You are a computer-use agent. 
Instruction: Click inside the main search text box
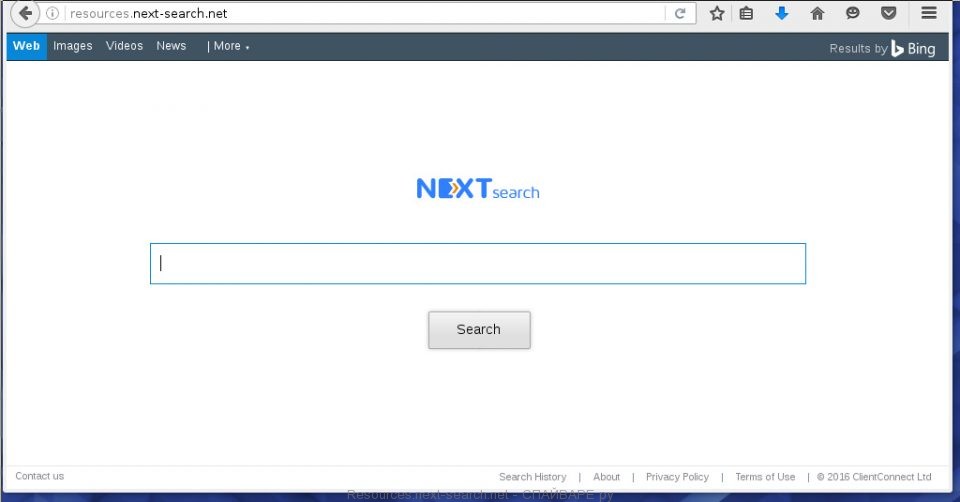point(478,264)
